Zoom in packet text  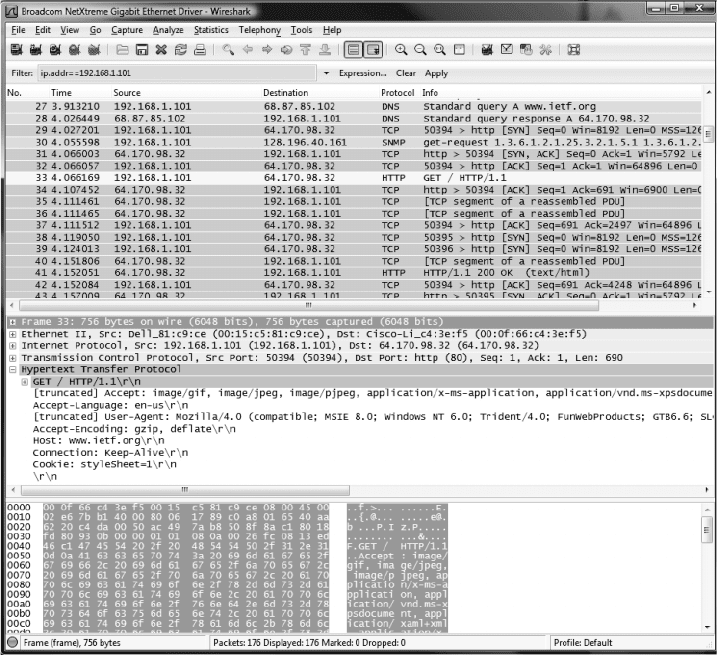click(x=401, y=49)
